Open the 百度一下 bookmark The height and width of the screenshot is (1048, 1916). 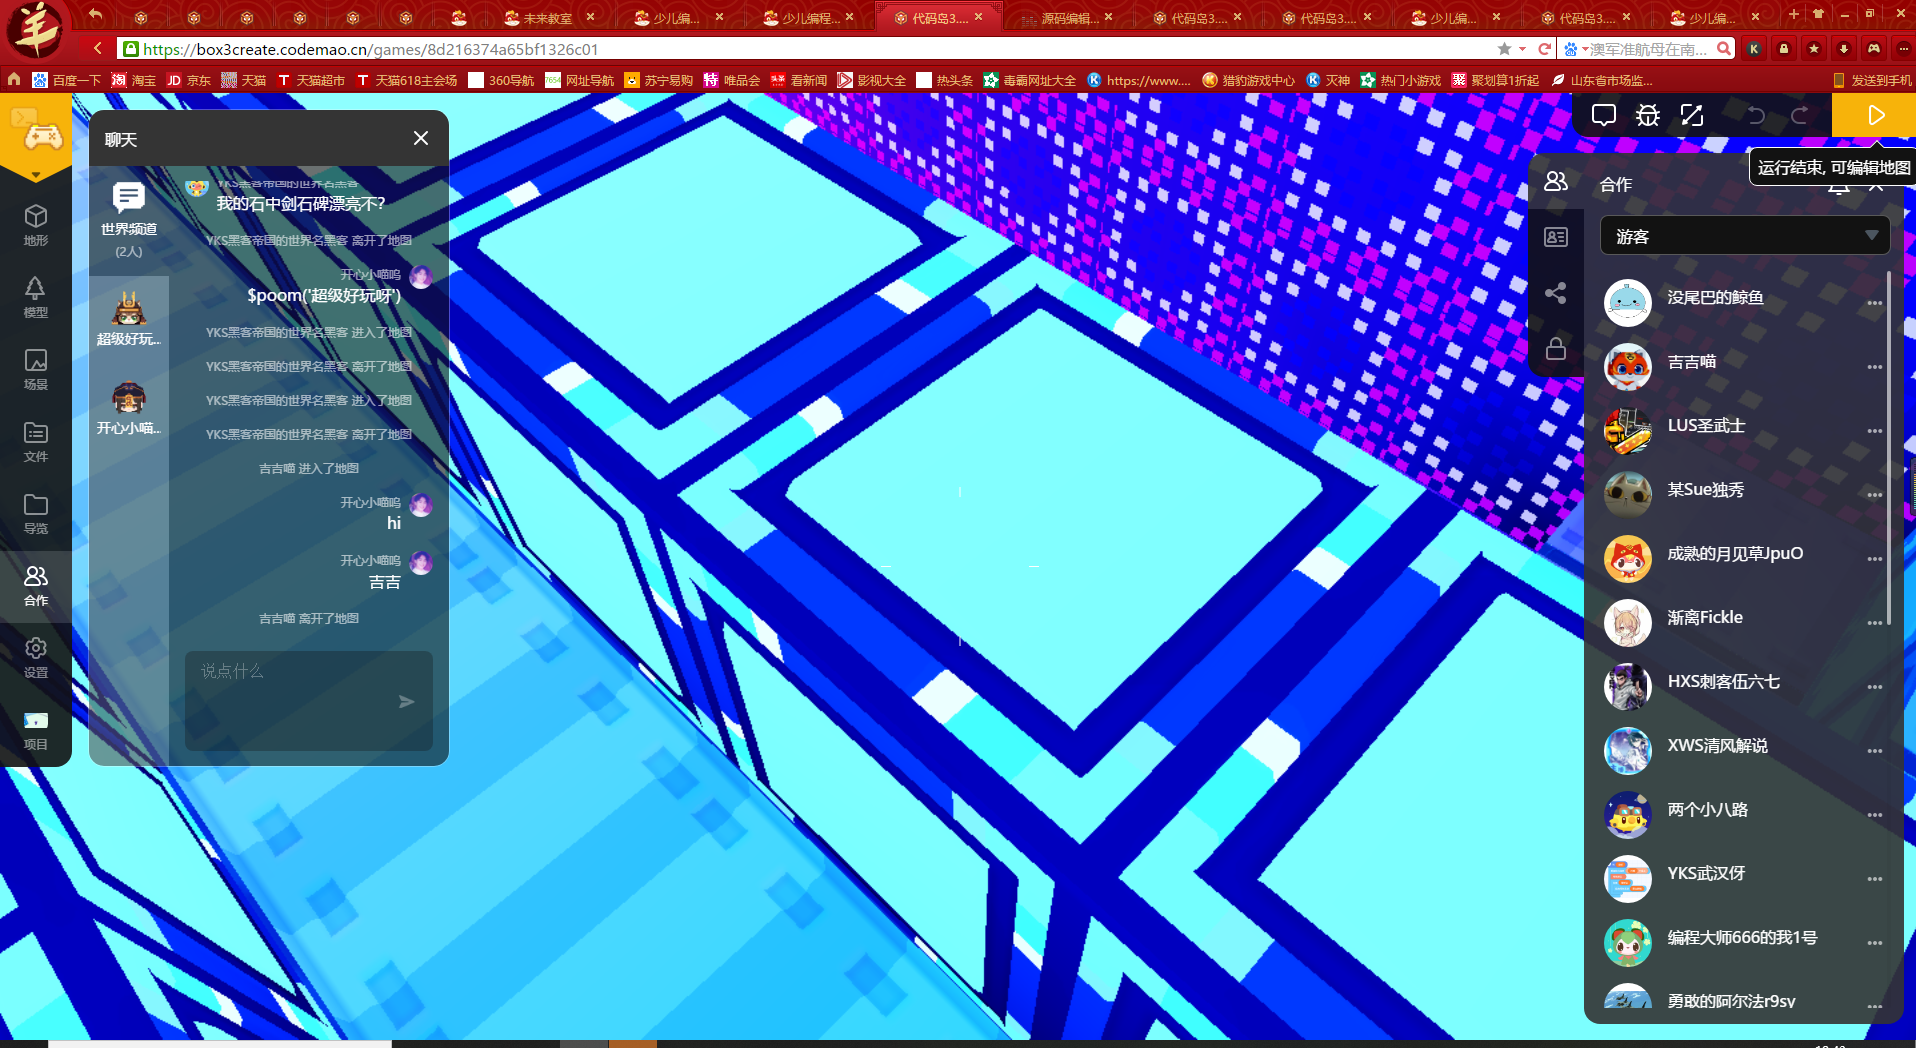[x=67, y=80]
